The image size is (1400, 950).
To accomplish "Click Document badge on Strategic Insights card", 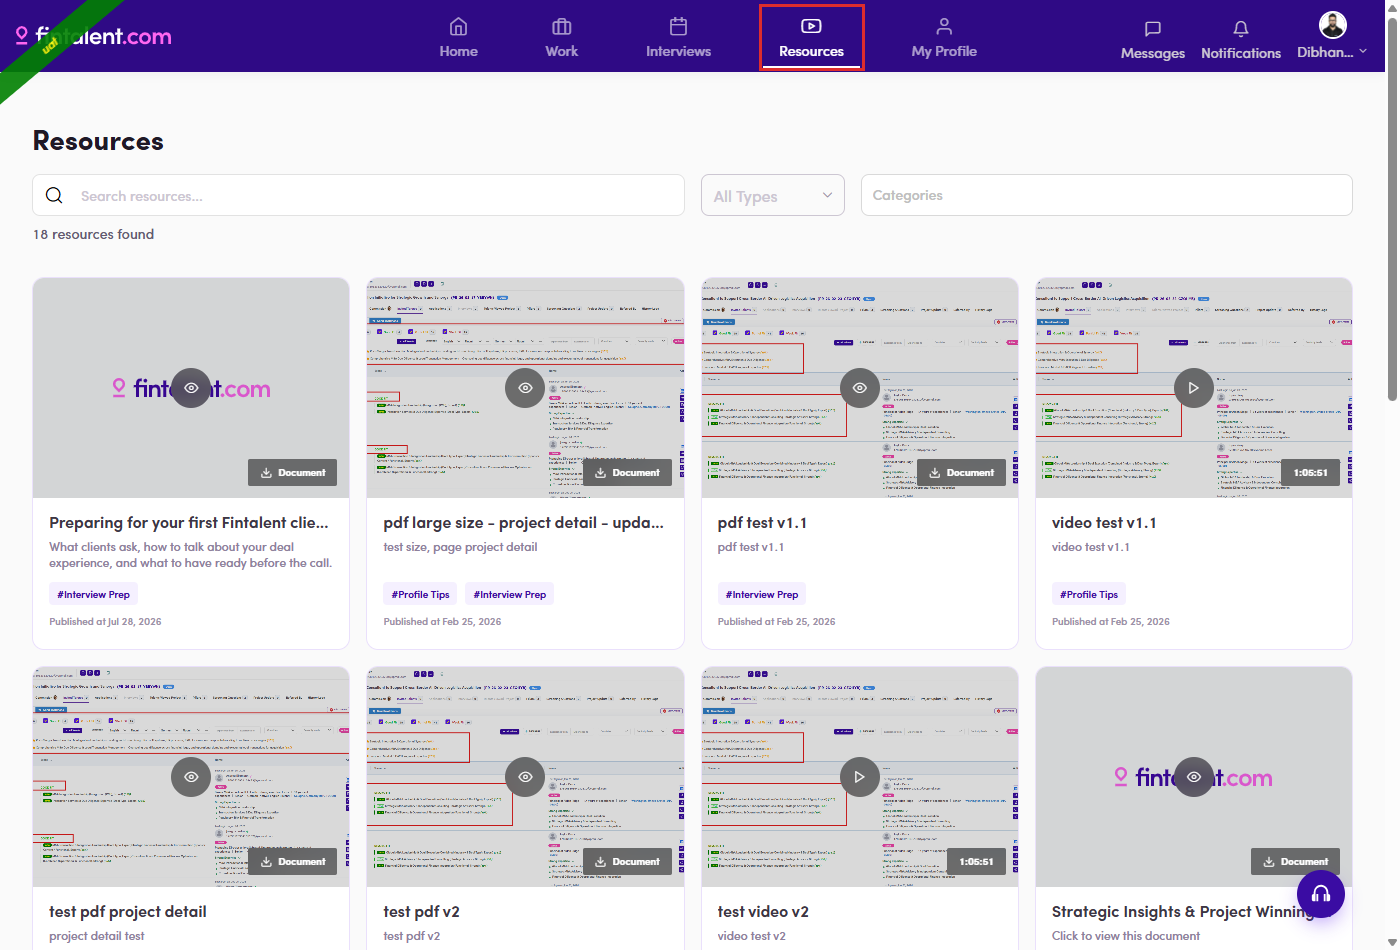I will click(x=1295, y=862).
